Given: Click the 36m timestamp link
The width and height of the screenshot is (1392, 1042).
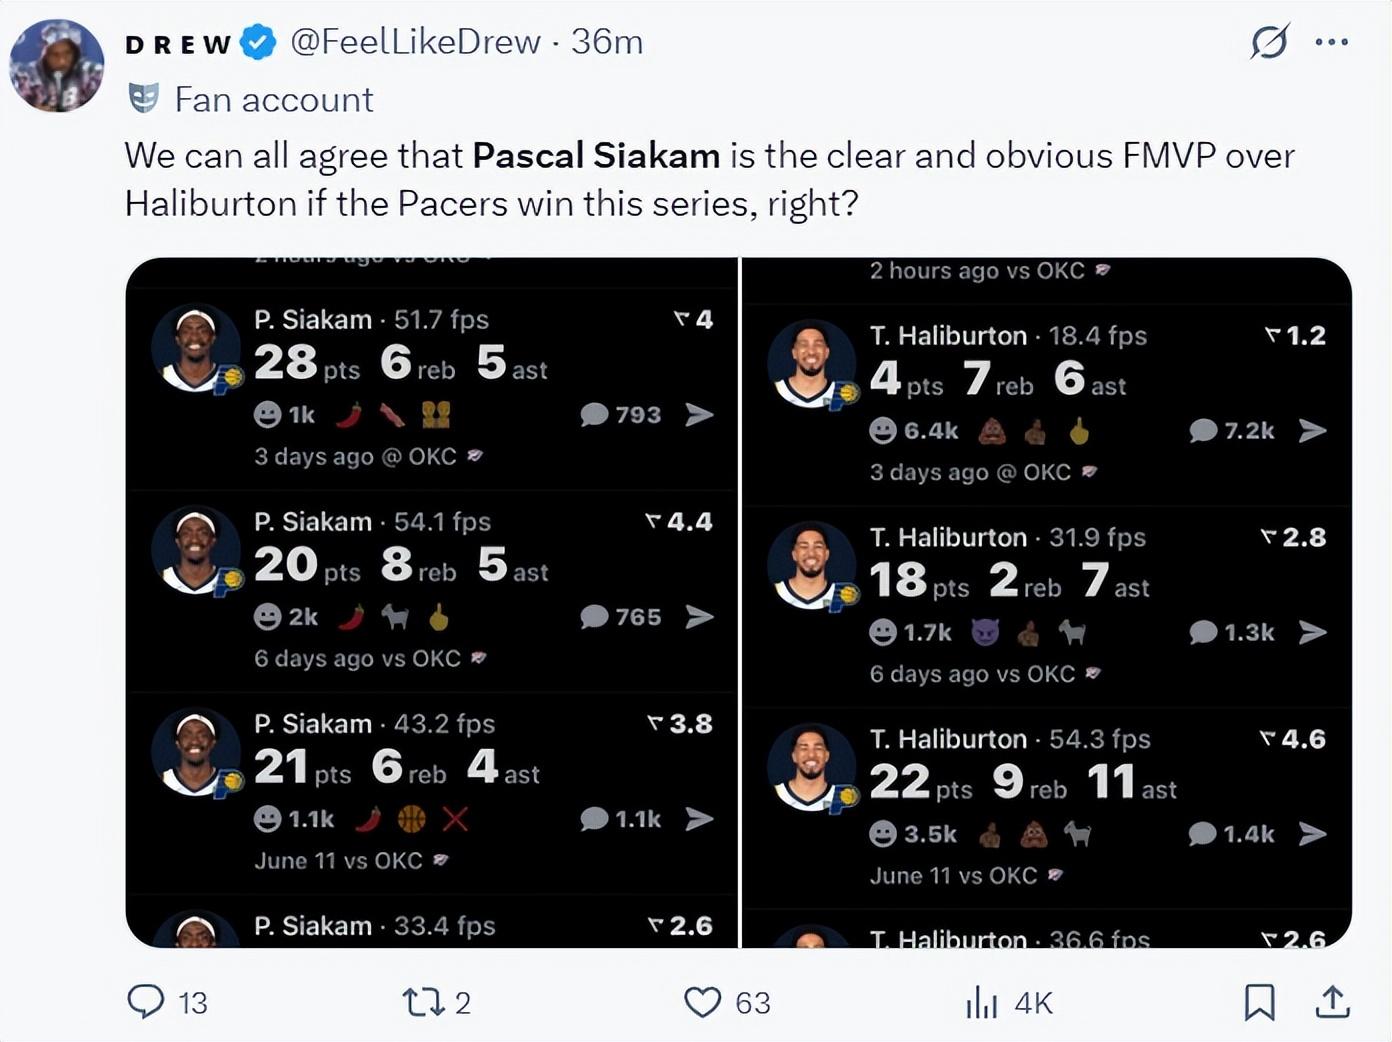Looking at the screenshot, I should 607,42.
